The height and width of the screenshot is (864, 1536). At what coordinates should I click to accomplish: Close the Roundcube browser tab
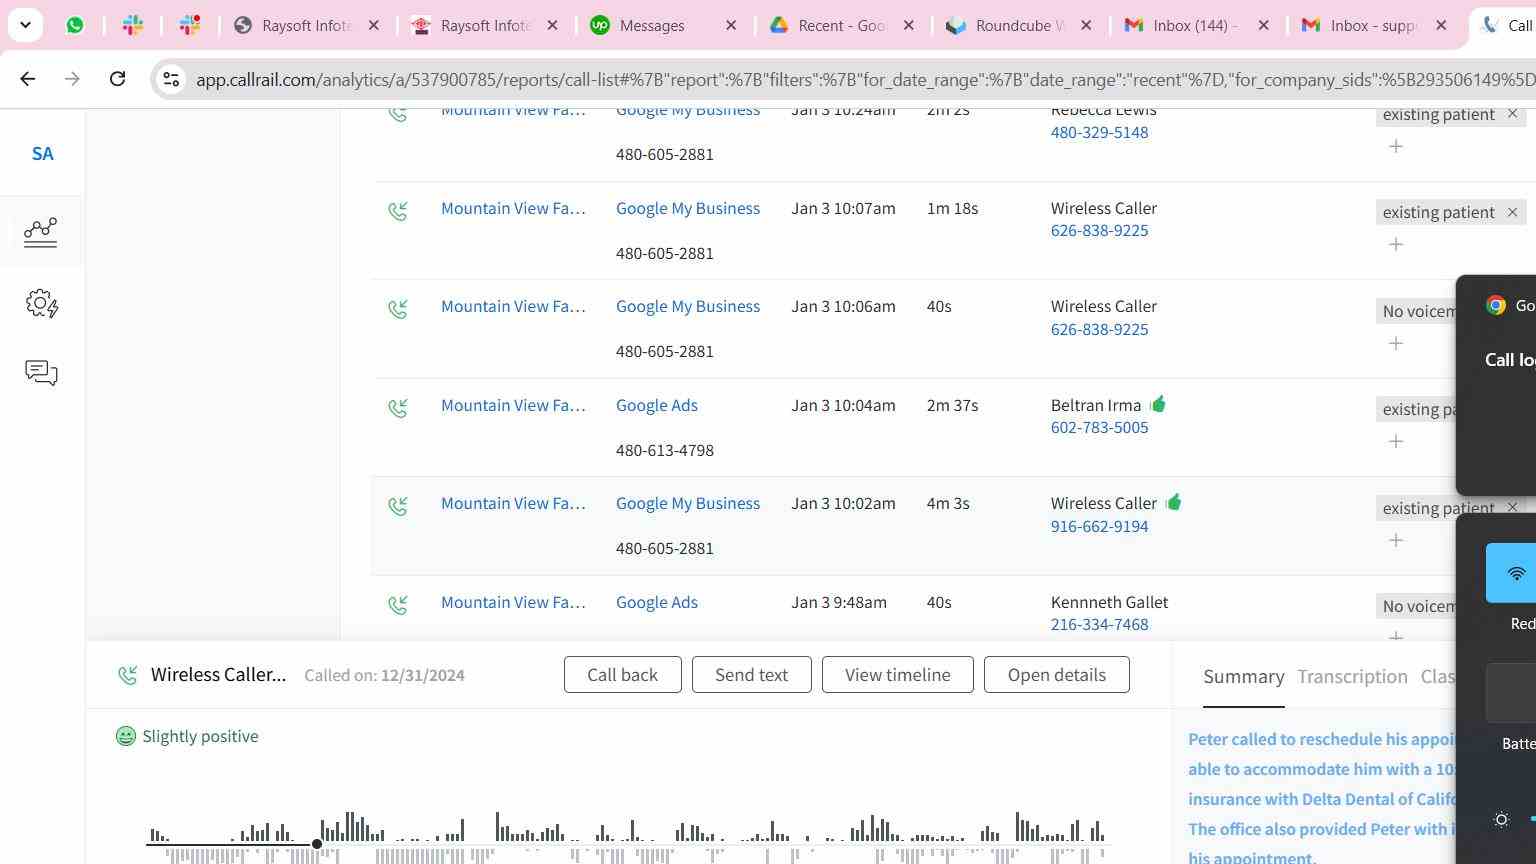click(x=1086, y=25)
